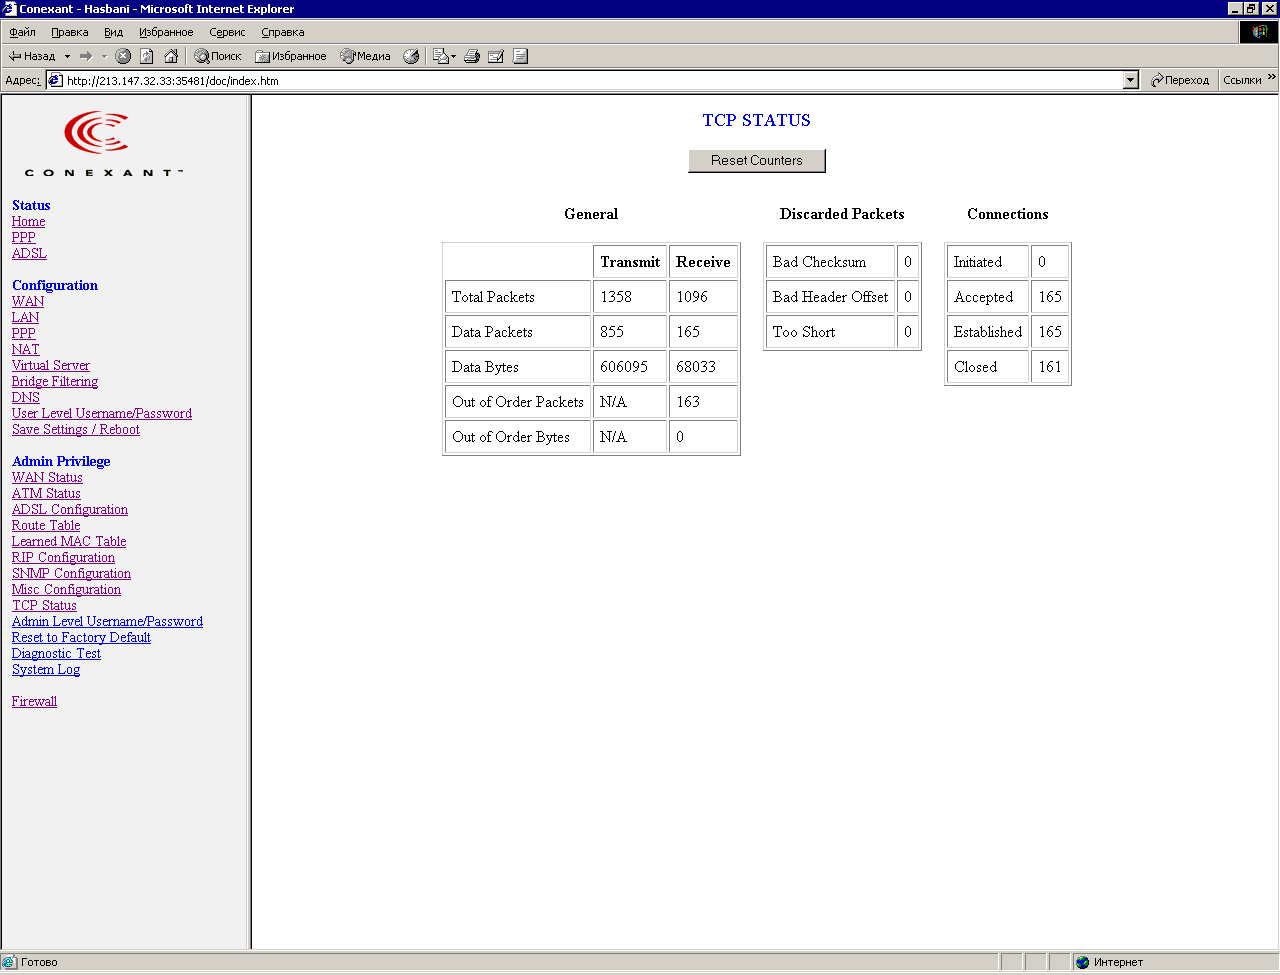1280x975 pixels.
Task: Open the Сервис menu
Action: (x=227, y=32)
